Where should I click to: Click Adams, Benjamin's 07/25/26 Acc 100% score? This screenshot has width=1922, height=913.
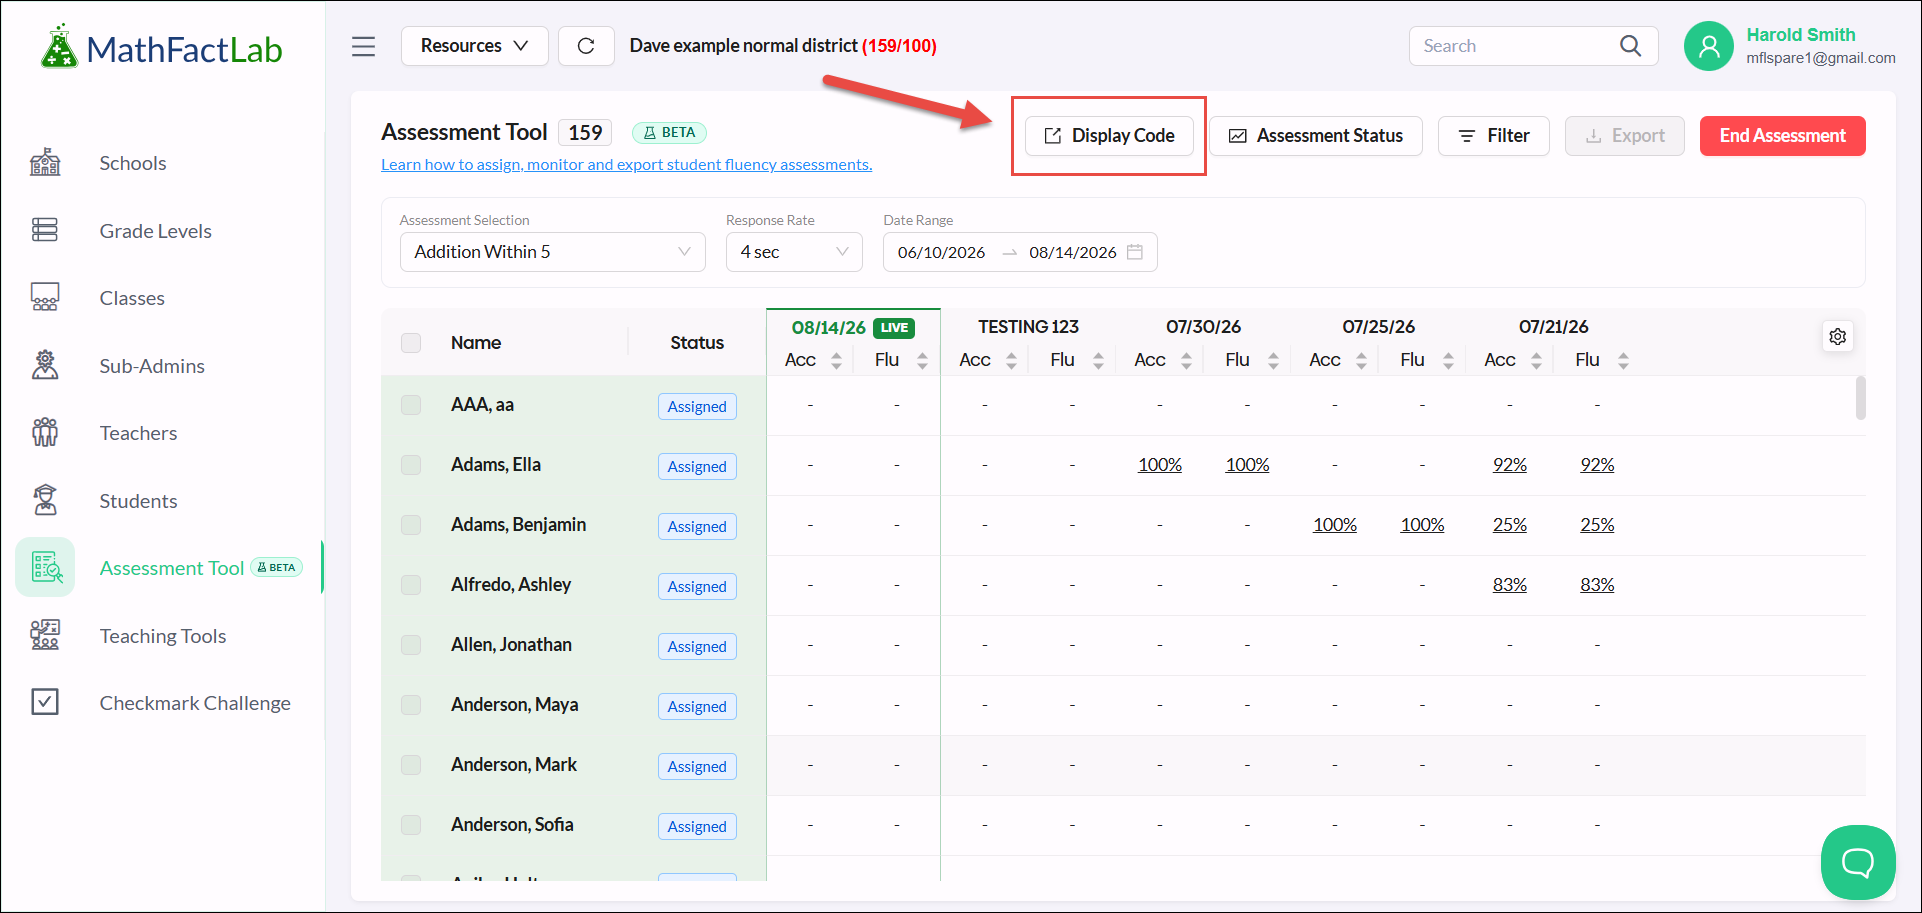click(1335, 525)
